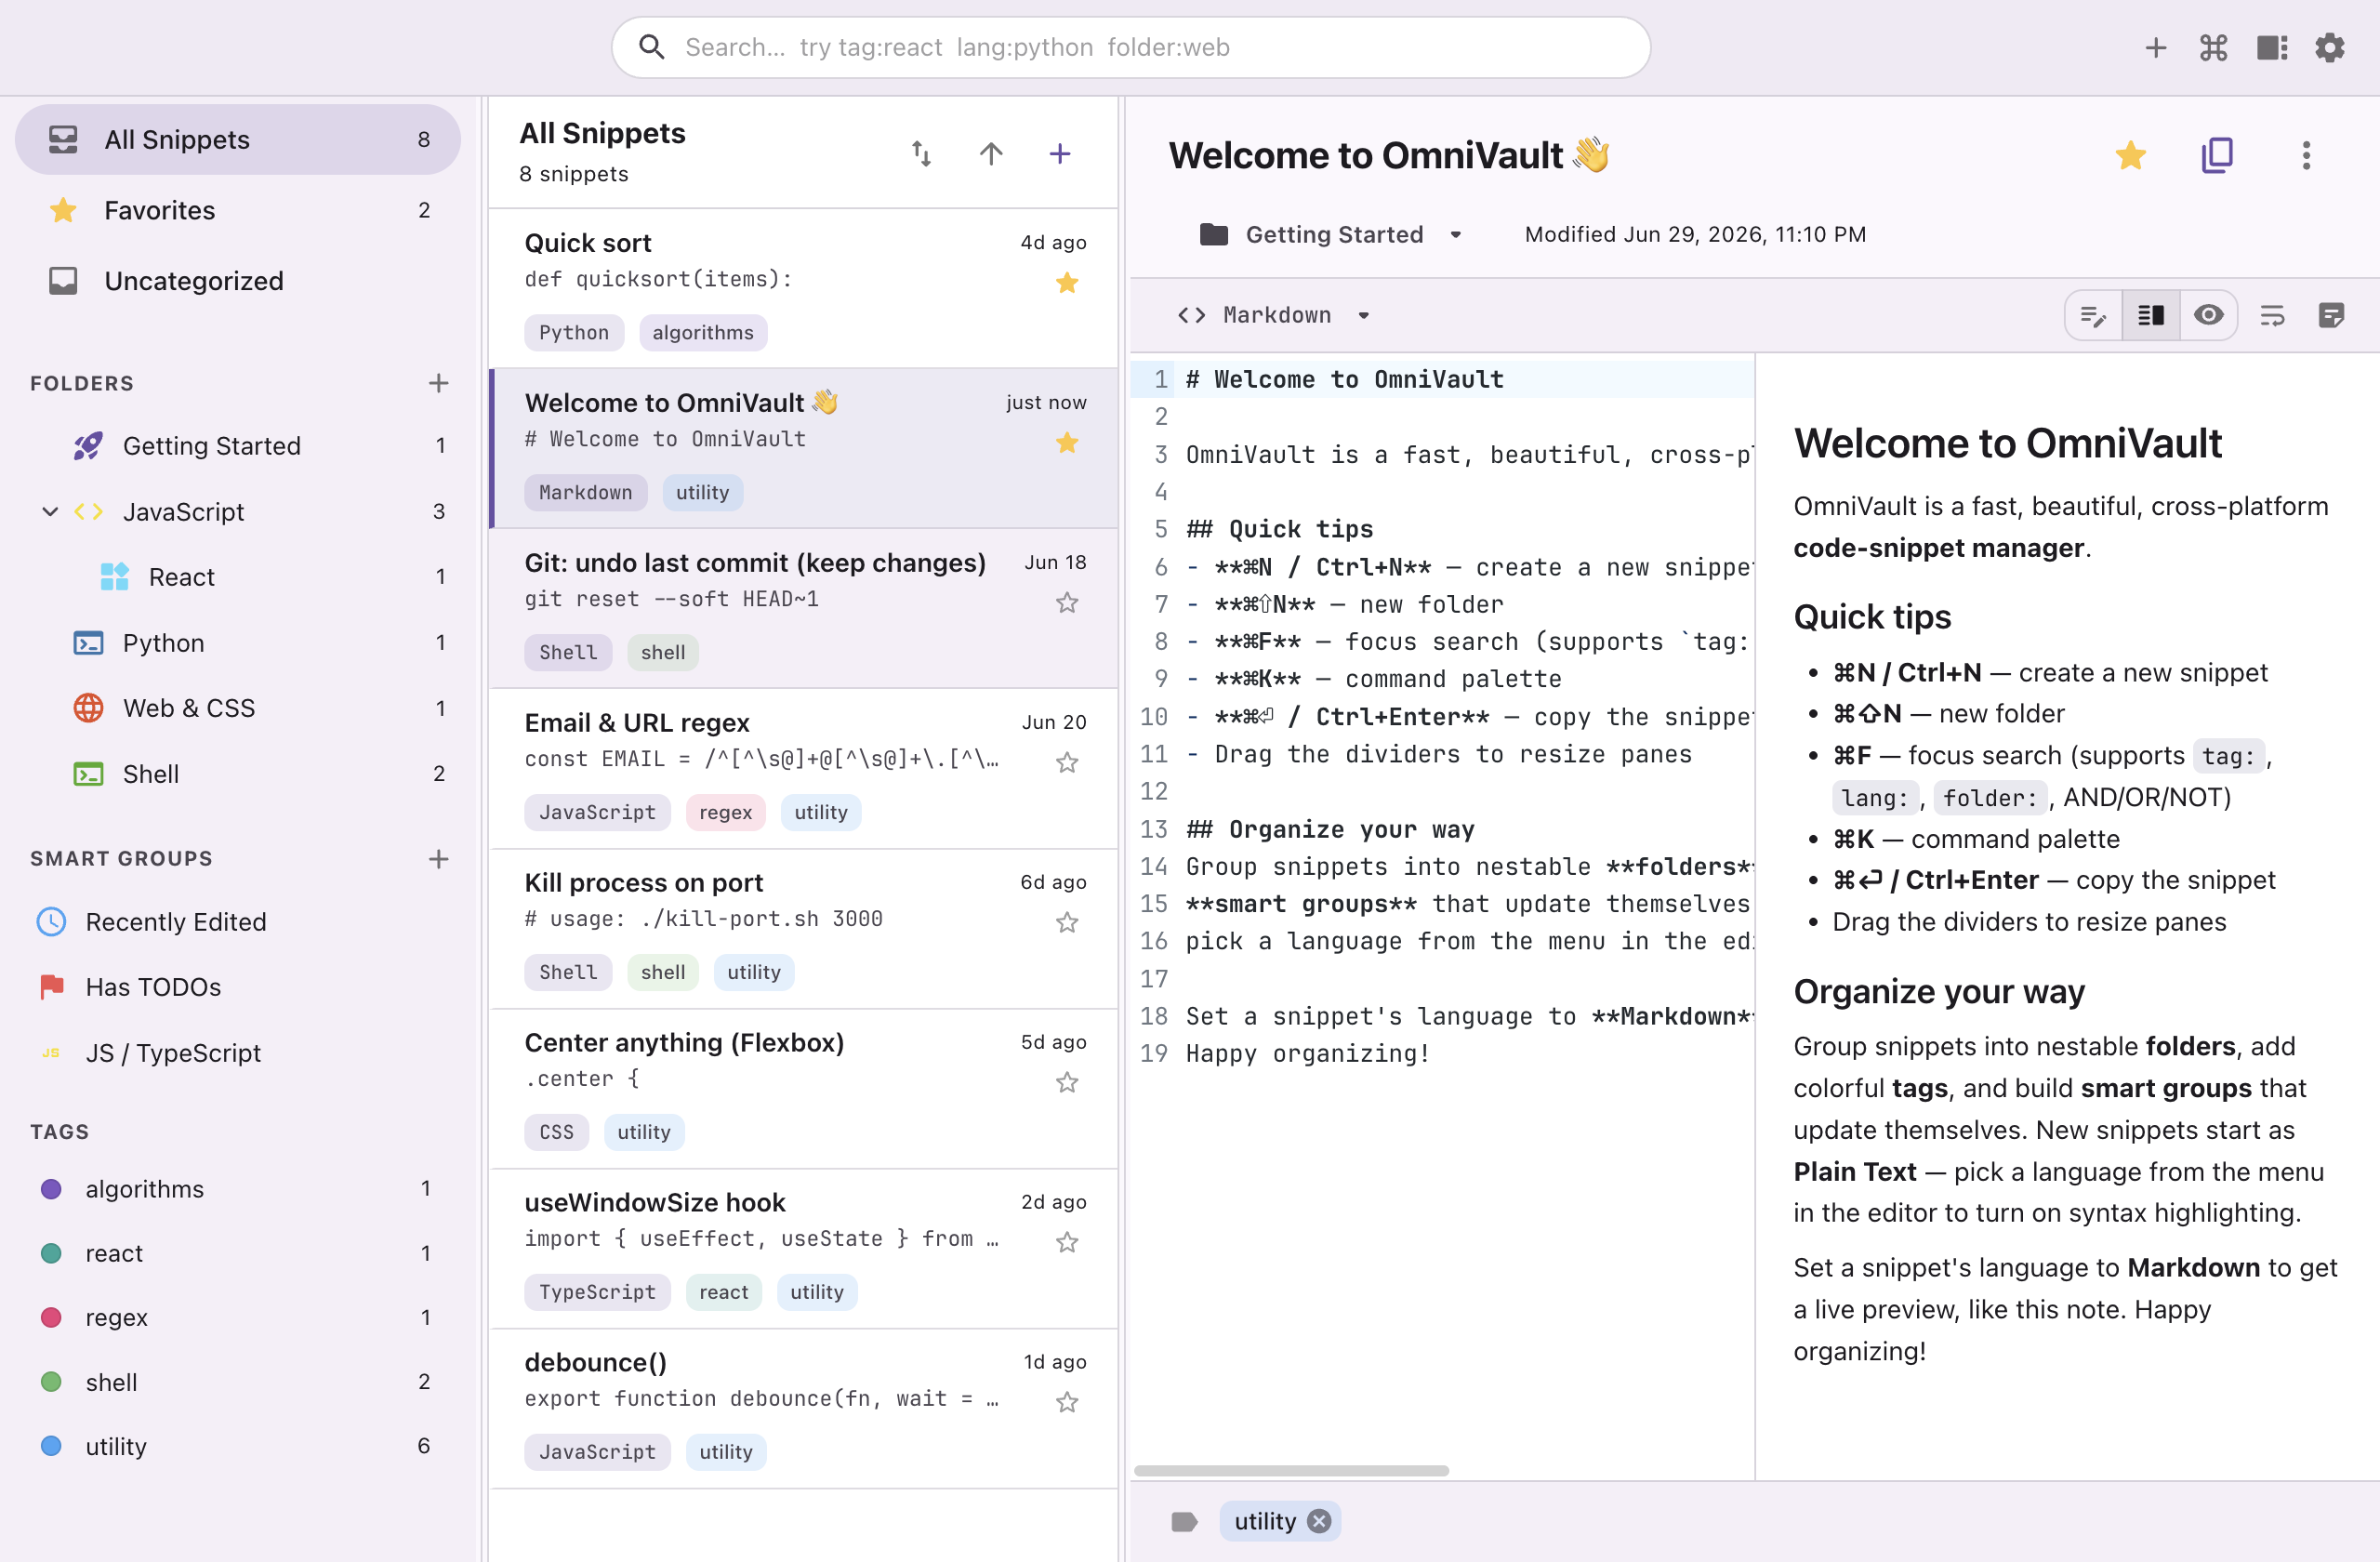Open Uncategorized in sidebar
This screenshot has height=1562, width=2380.
click(238, 281)
